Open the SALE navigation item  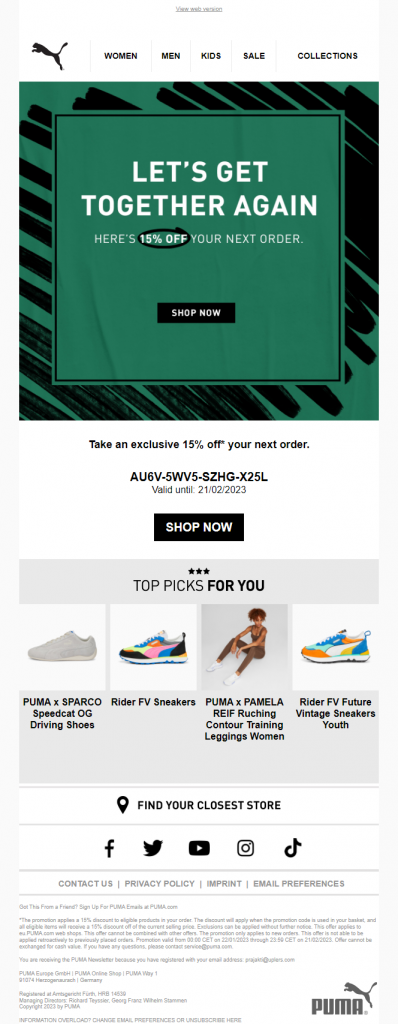[x=254, y=56]
